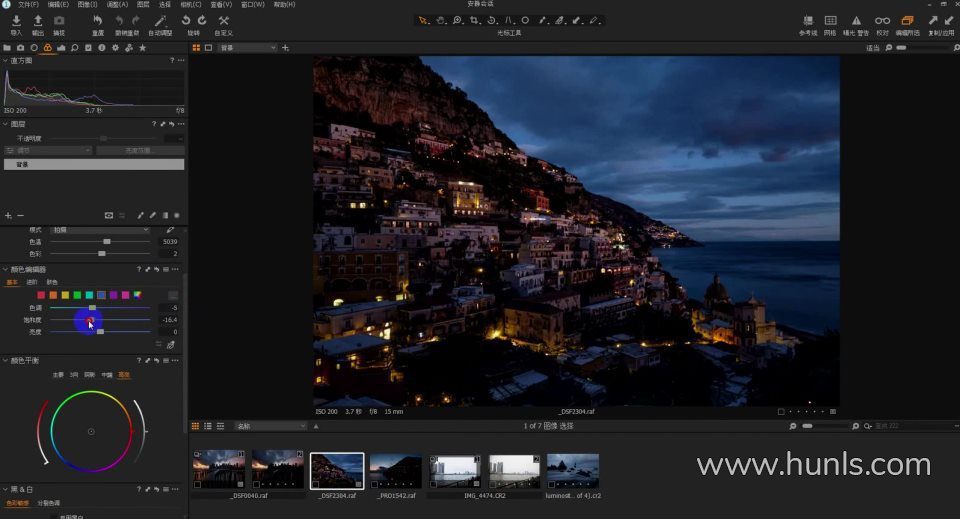
Task: Select the Pan hand cursor tool
Action: 441,20
